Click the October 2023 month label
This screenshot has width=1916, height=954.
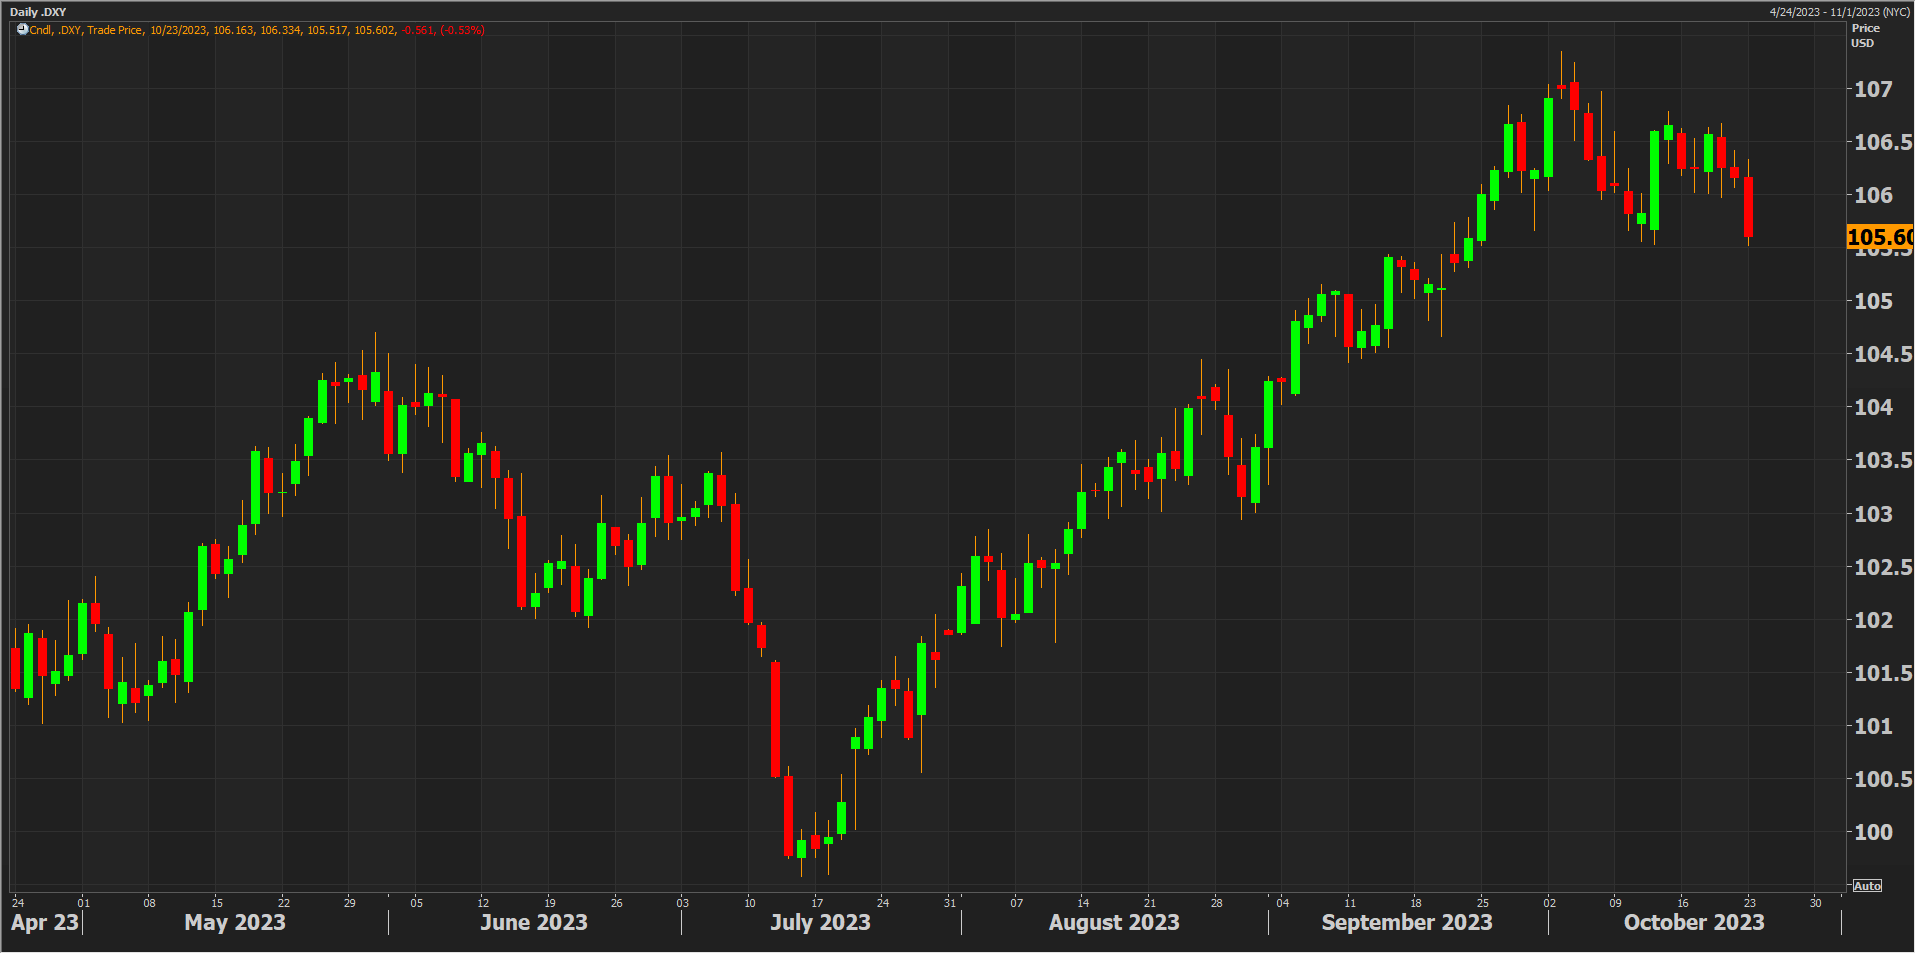[1693, 922]
